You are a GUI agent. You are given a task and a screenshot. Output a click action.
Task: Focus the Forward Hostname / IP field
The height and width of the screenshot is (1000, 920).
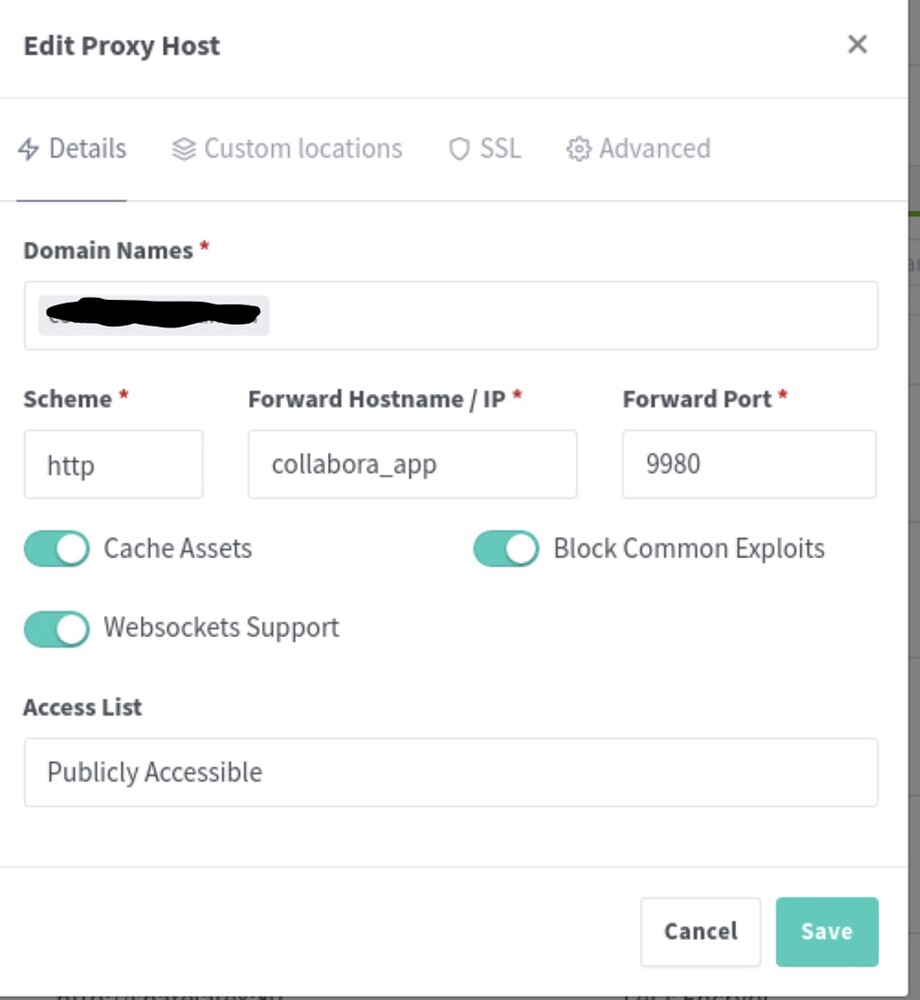413,464
